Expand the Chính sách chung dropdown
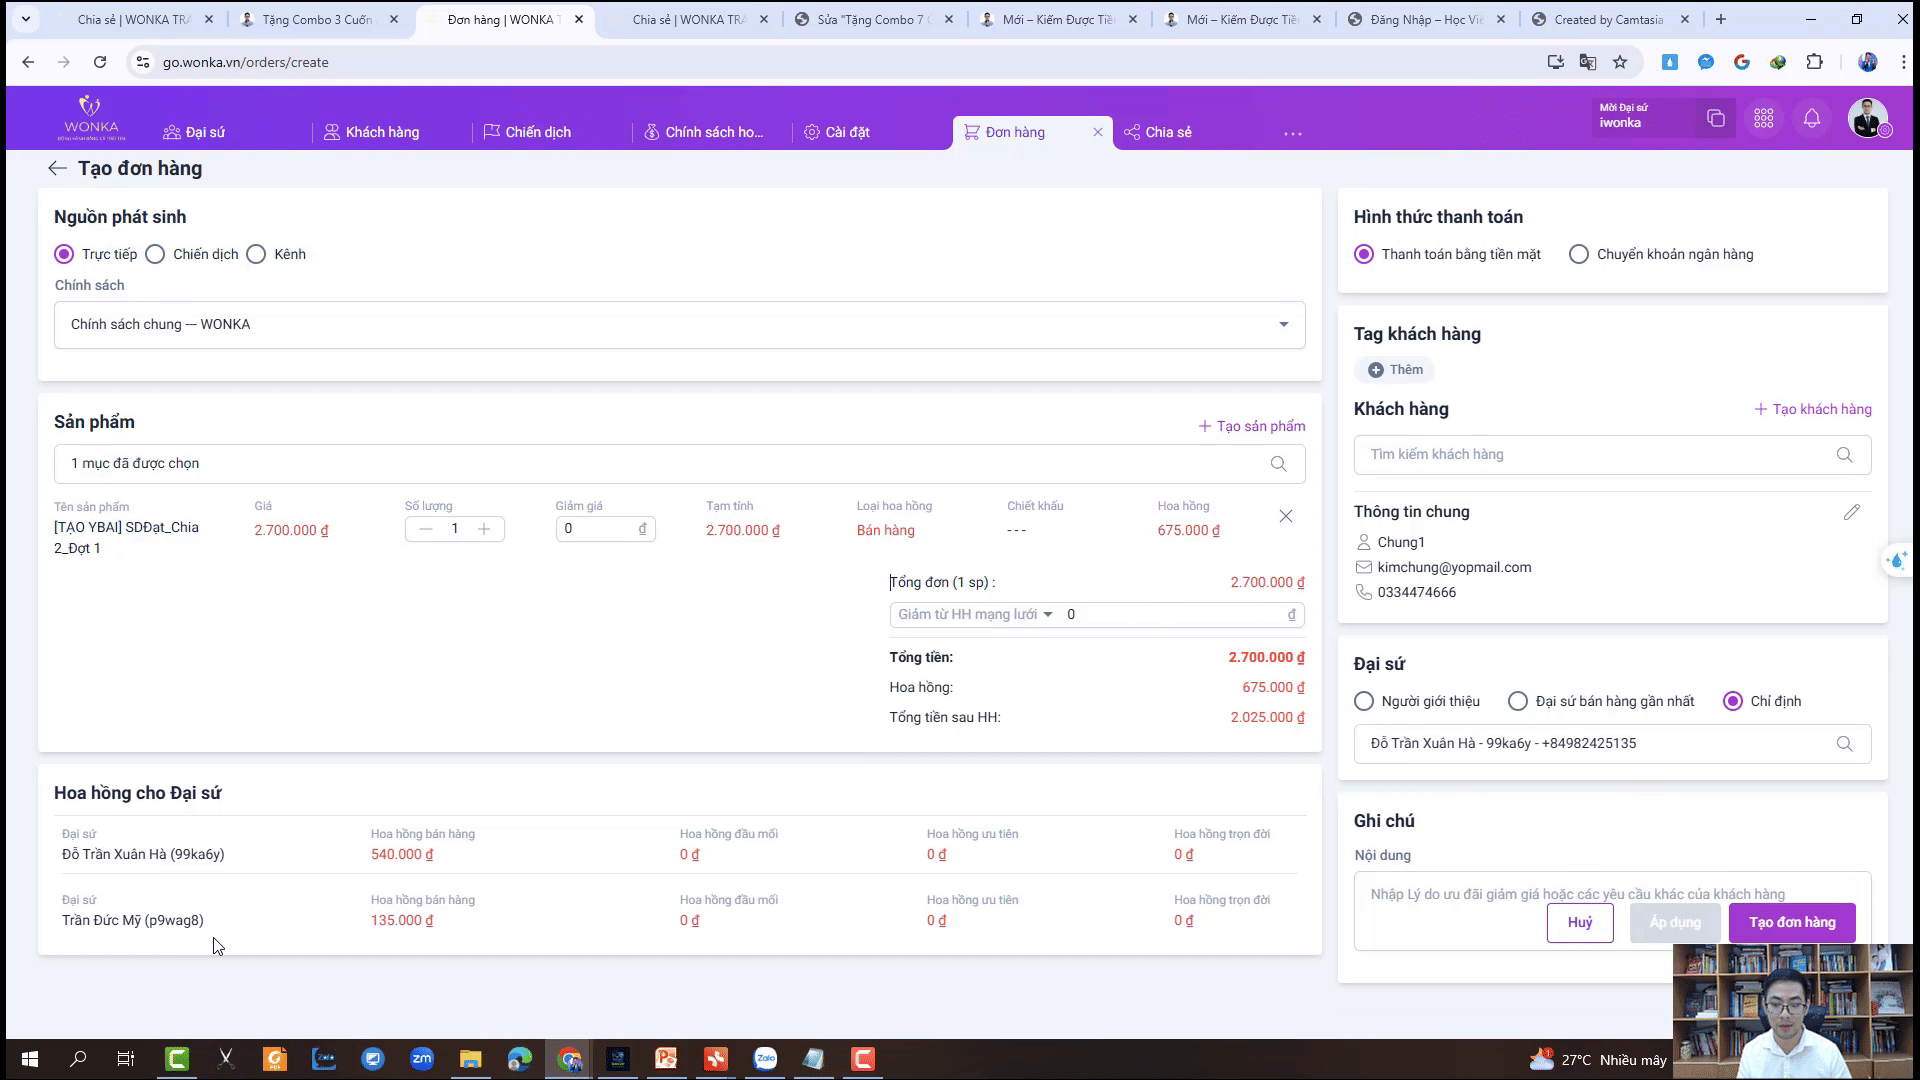 (x=1283, y=325)
